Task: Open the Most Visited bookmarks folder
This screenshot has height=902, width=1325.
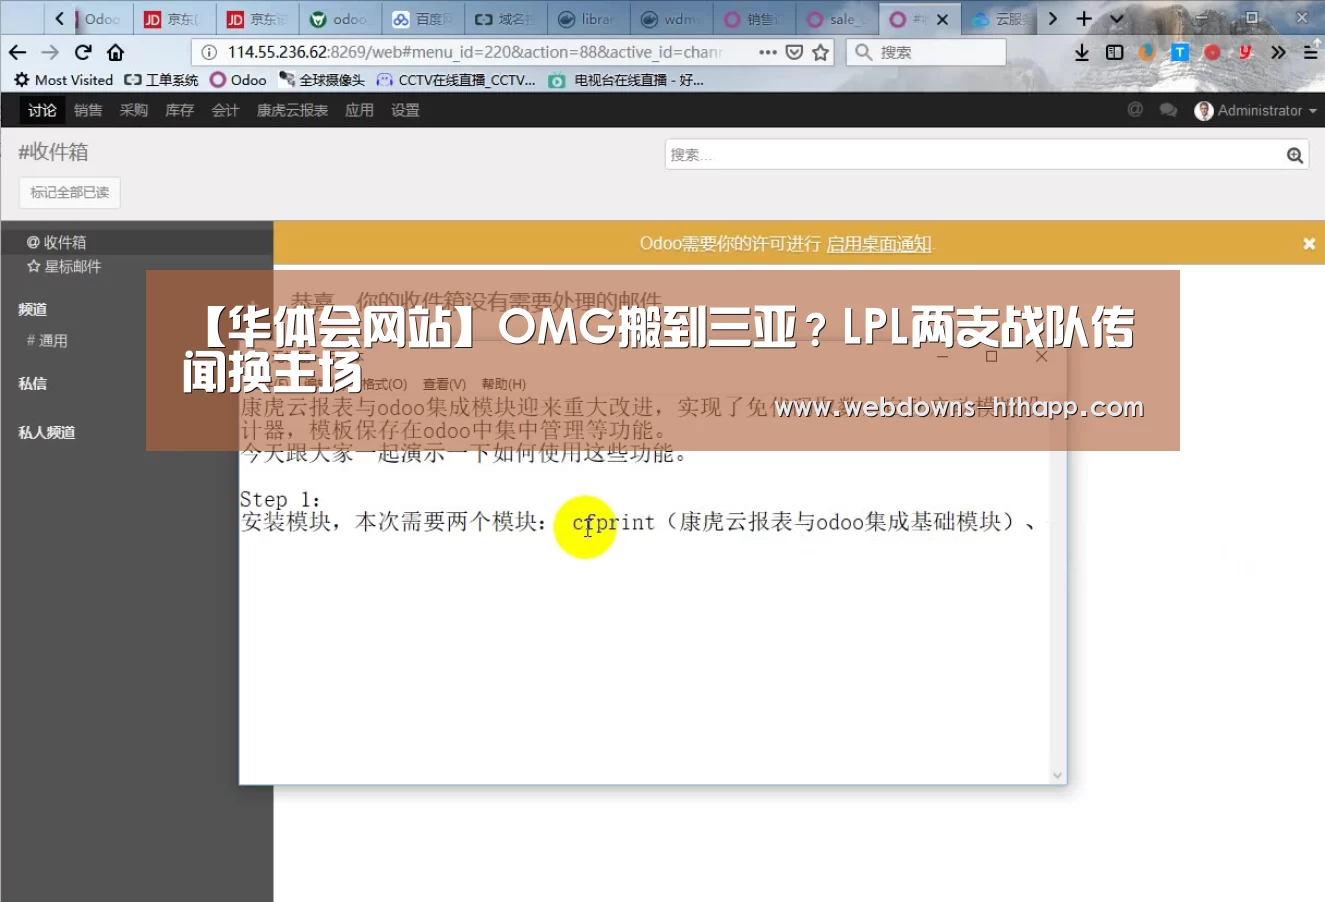Action: [x=63, y=80]
